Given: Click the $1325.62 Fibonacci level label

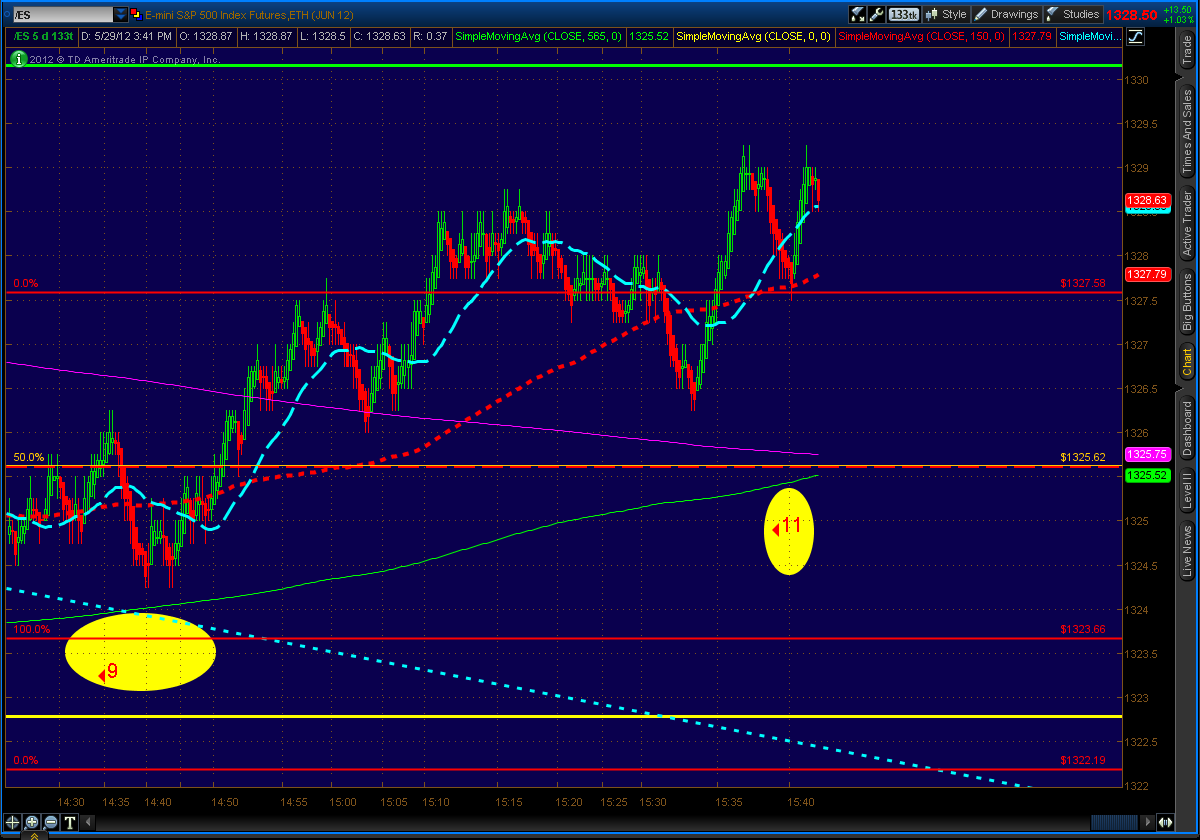Looking at the screenshot, I should (1084, 457).
